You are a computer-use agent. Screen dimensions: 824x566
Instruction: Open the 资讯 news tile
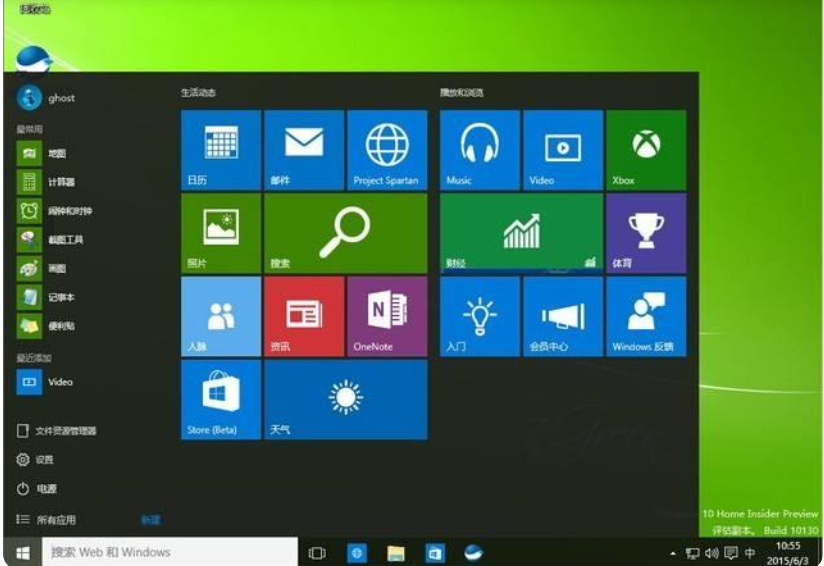pyautogui.click(x=304, y=316)
